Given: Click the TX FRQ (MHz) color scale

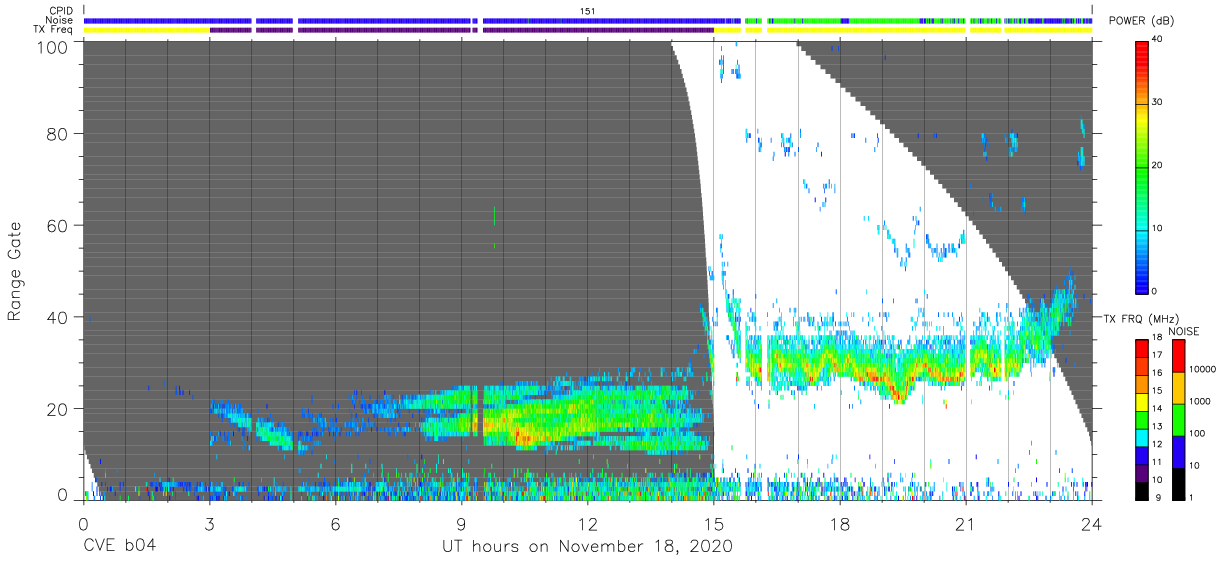Looking at the screenshot, I should (1141, 418).
